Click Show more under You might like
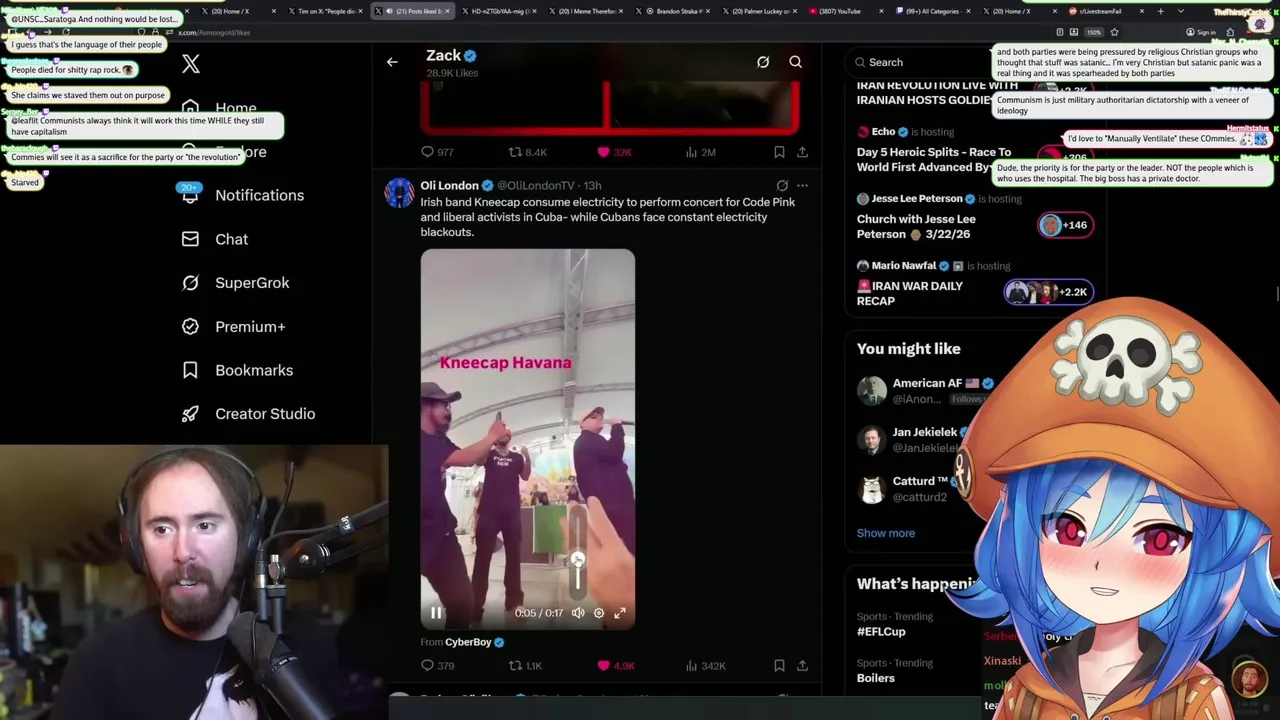This screenshot has width=1280, height=720. (885, 533)
